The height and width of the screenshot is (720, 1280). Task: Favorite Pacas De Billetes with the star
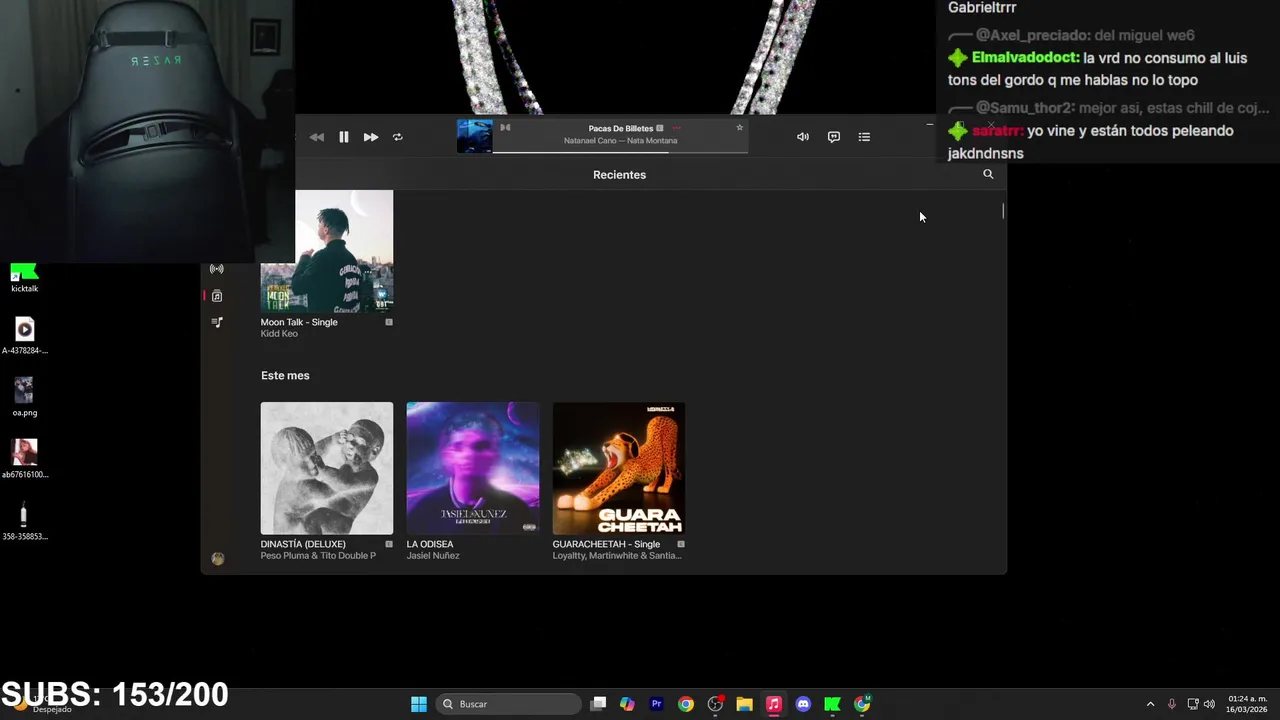tap(739, 127)
